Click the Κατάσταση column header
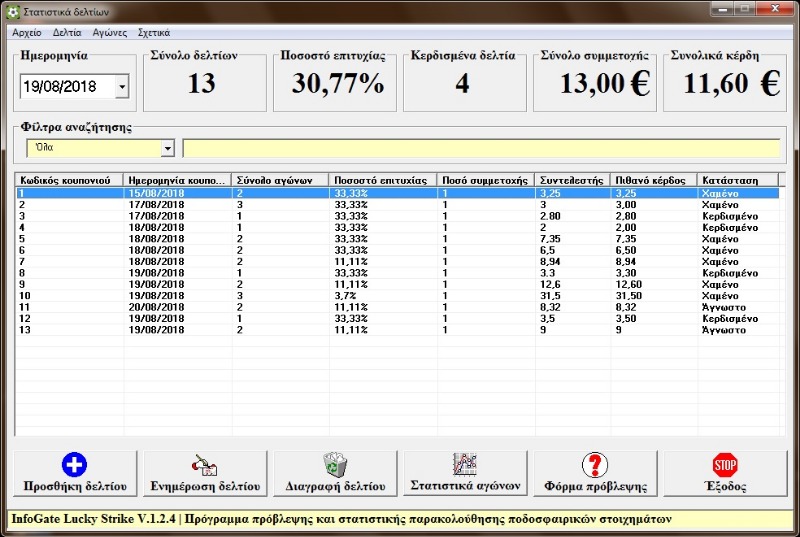 pyautogui.click(x=738, y=180)
